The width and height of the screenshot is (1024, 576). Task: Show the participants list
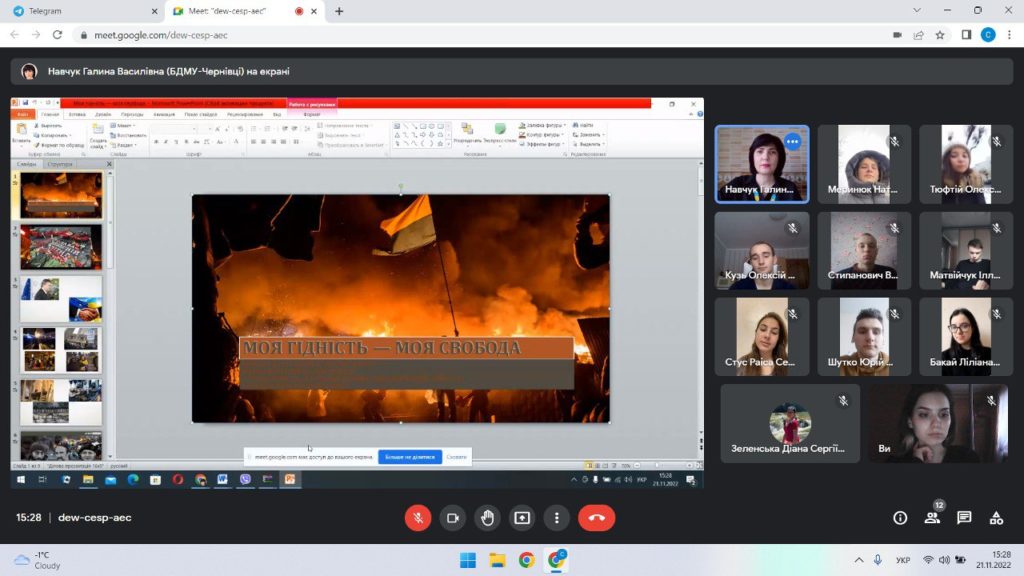point(932,518)
